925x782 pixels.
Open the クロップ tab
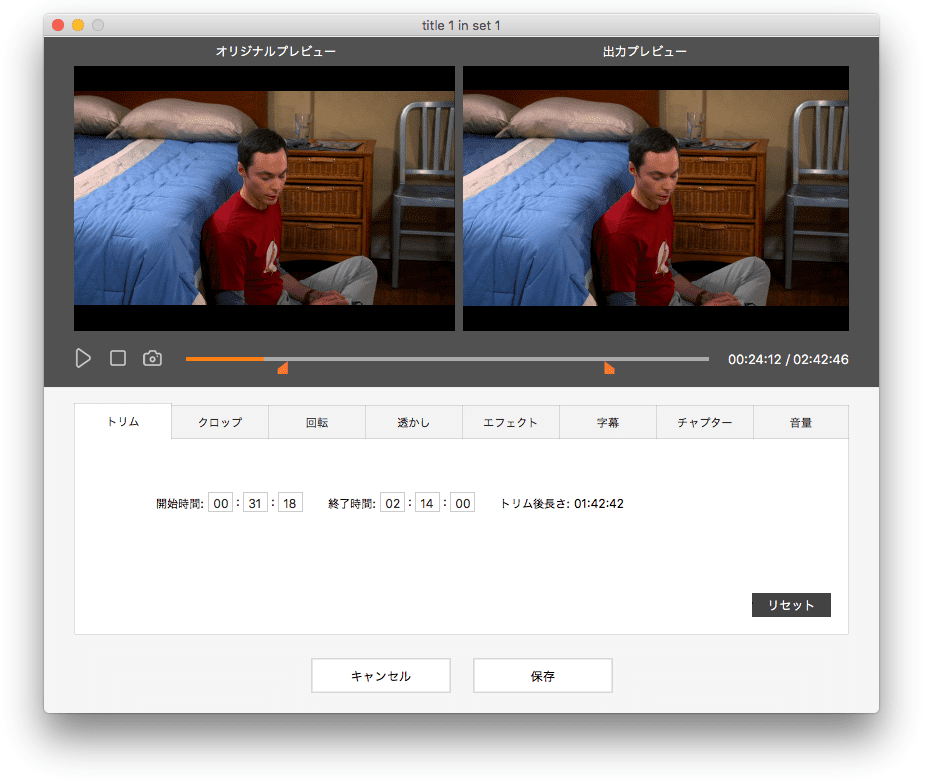(220, 422)
